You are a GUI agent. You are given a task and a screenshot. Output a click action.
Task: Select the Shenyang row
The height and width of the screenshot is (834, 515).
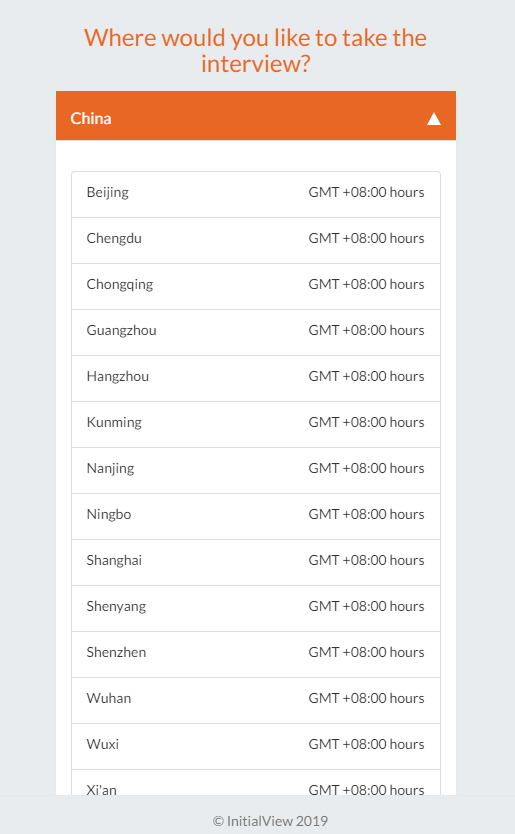256,608
